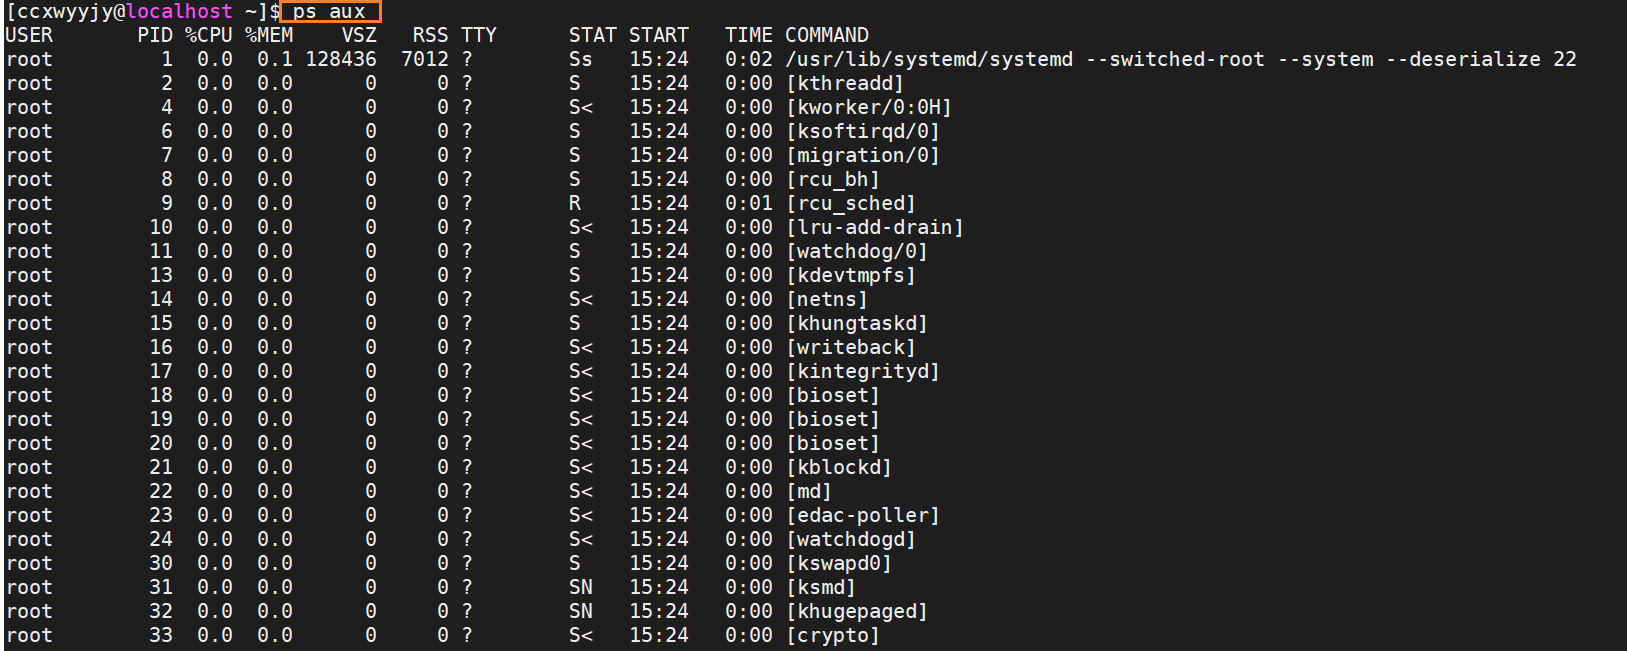This screenshot has height=651, width=1627.
Task: Click the localhost hostname in the prompt
Action: (179, 12)
